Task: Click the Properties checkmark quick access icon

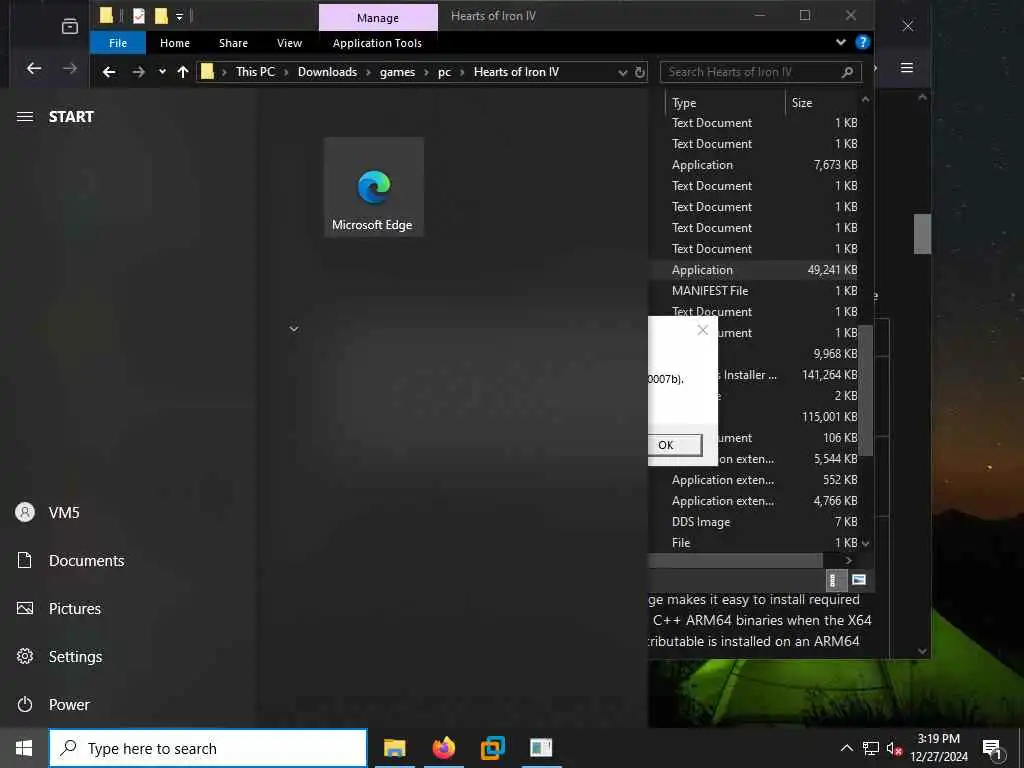Action: (138, 16)
